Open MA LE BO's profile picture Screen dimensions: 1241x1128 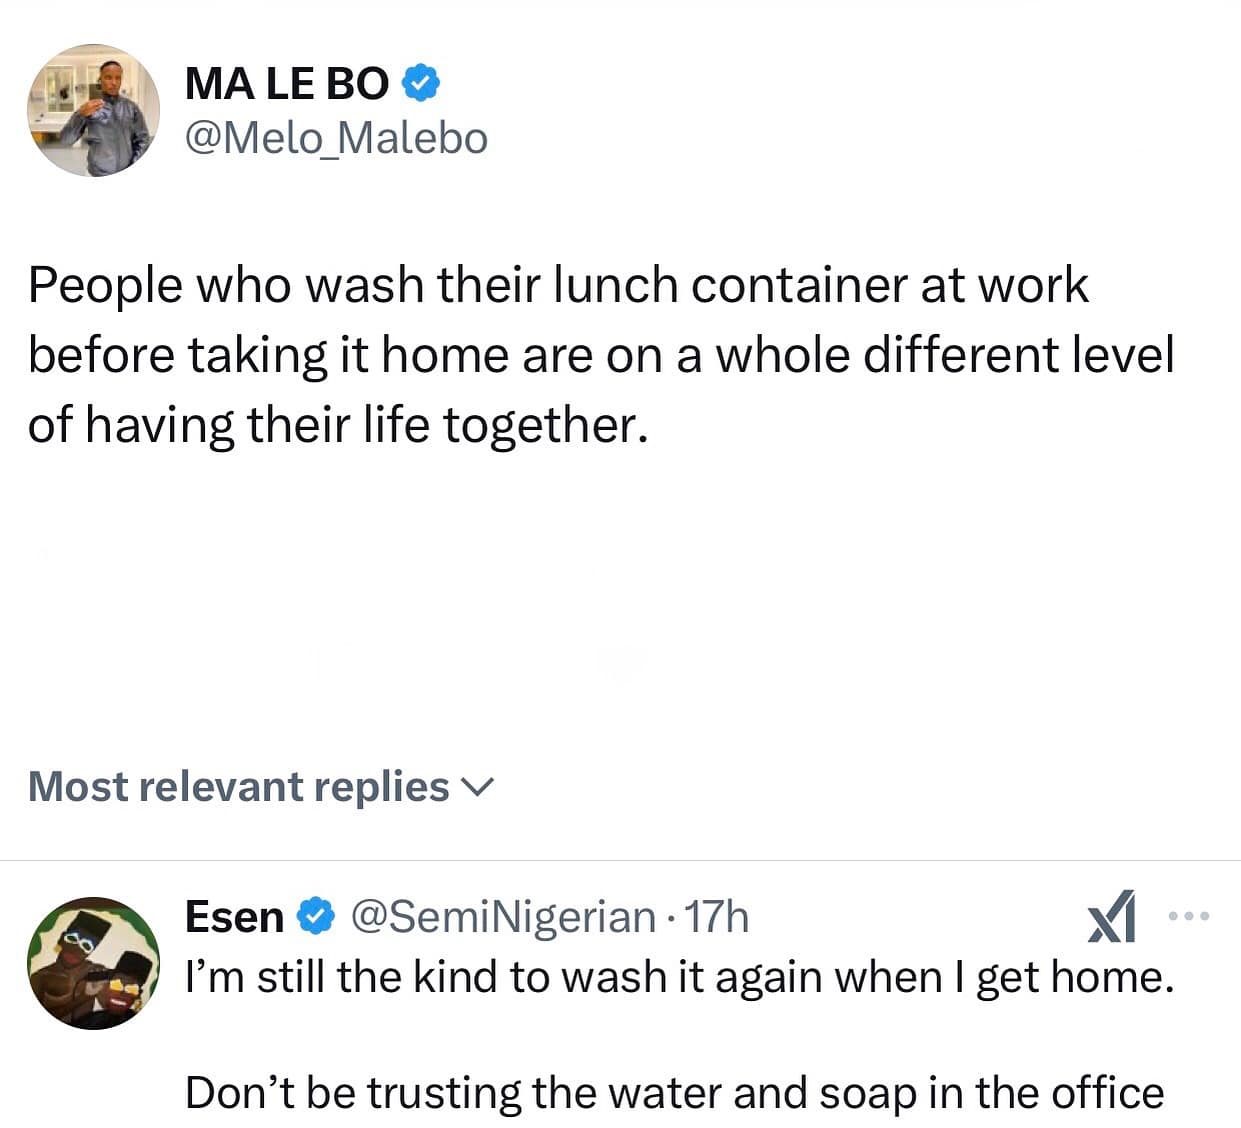click(93, 110)
